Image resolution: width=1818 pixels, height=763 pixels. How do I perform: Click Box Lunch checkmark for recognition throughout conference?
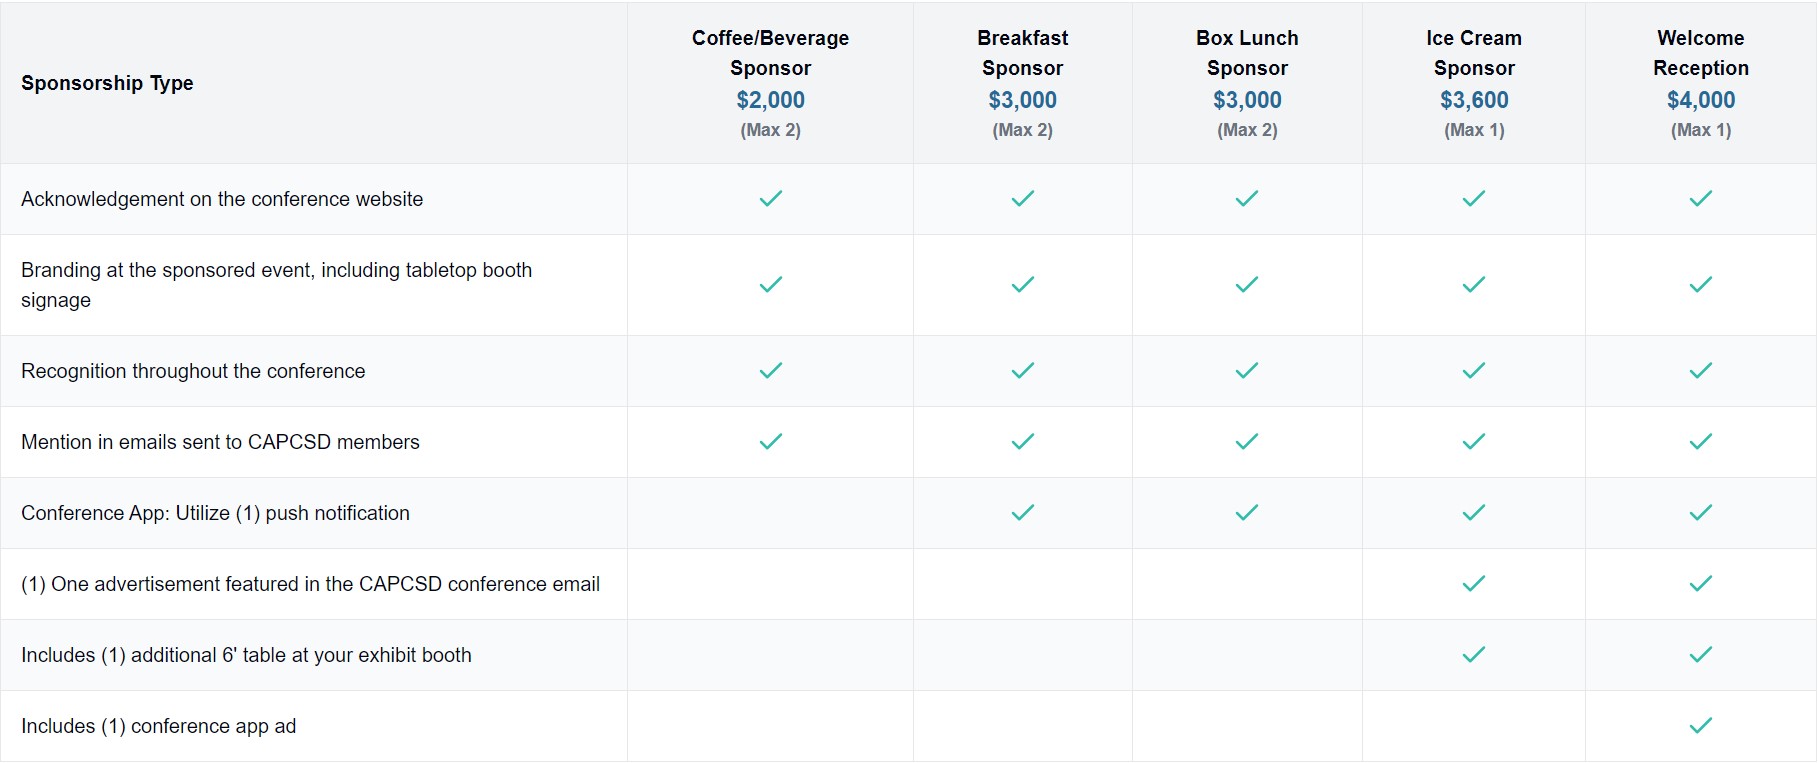click(1247, 371)
